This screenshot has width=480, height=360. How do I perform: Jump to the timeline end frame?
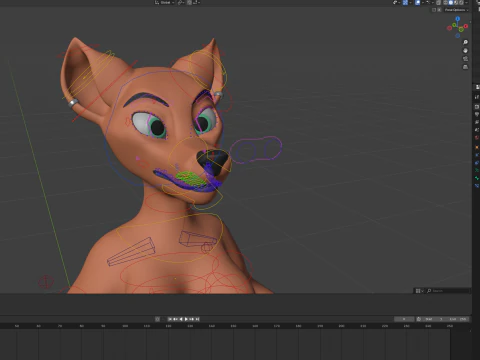[x=197, y=319]
